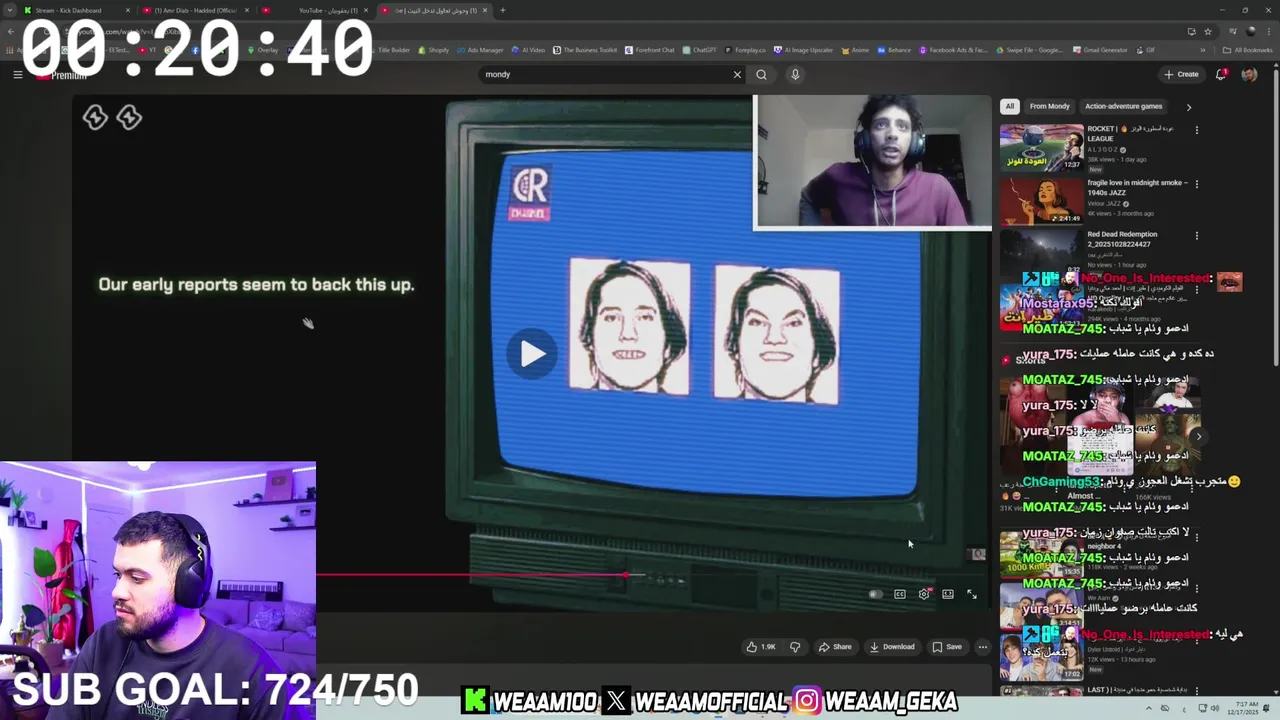Click the first spark icon on the video
The height and width of the screenshot is (720, 1280).
(x=95, y=118)
